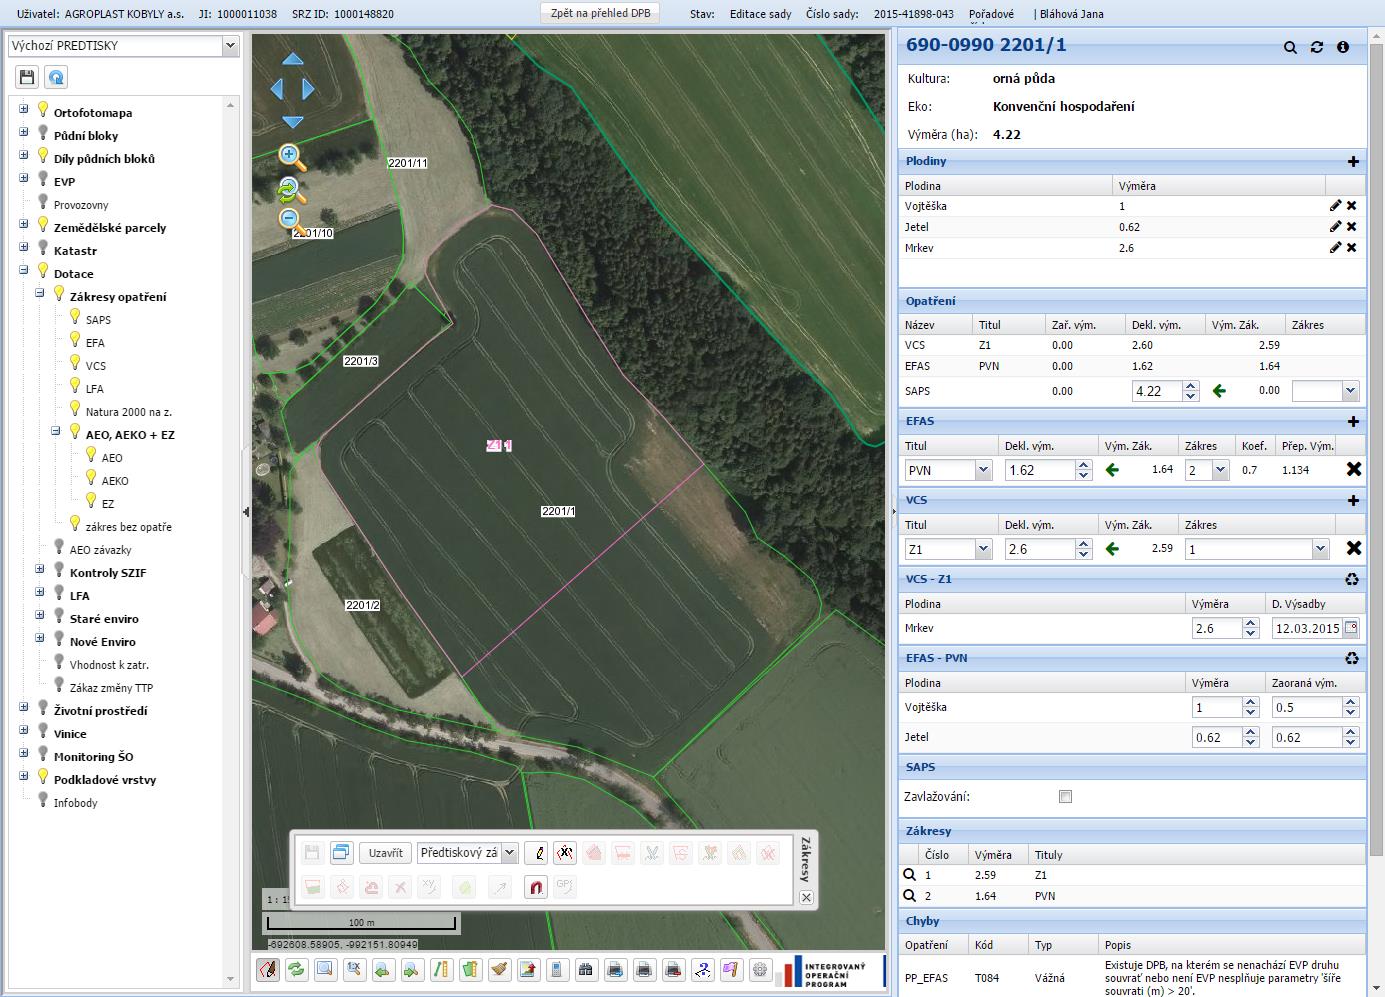This screenshot has height=997, width=1385.
Task: Toggle the VCS zákres layer bulb
Action: coord(75,363)
